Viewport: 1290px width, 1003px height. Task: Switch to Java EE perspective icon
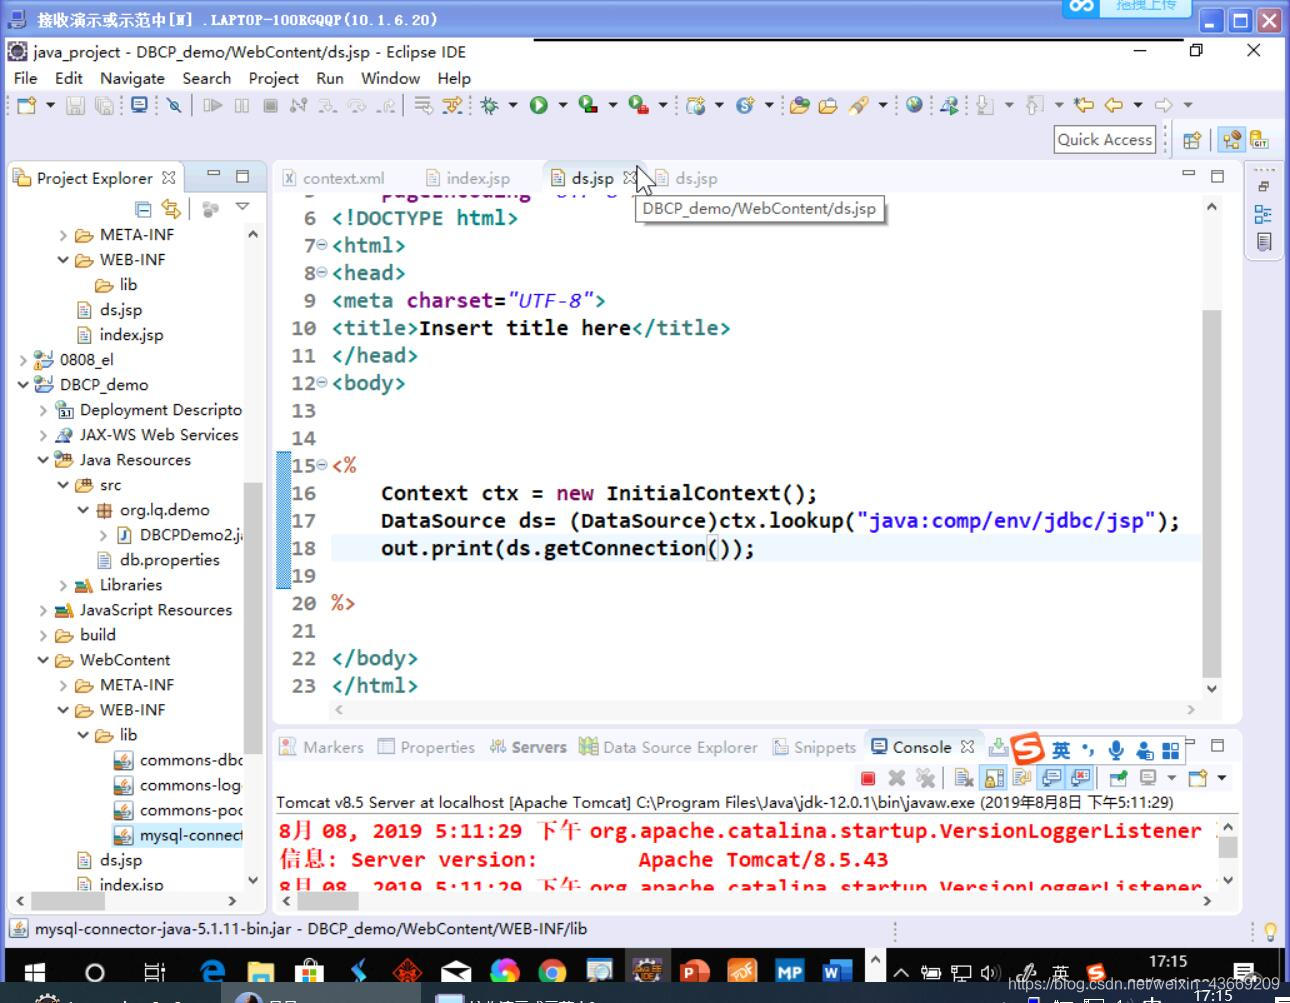(x=1232, y=141)
